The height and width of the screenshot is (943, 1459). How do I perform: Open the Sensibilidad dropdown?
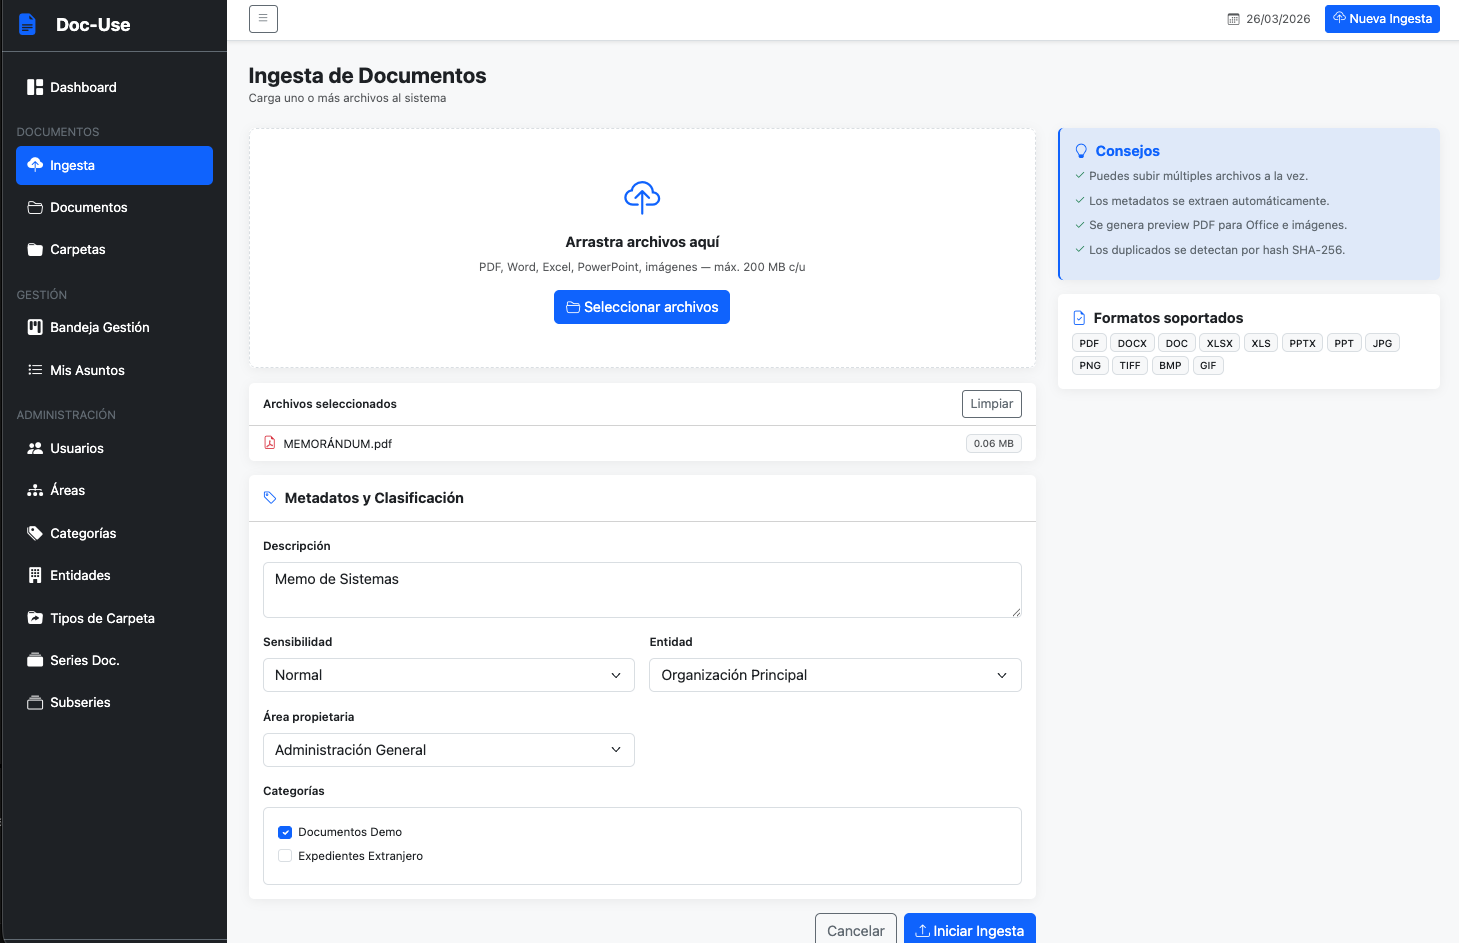point(448,675)
